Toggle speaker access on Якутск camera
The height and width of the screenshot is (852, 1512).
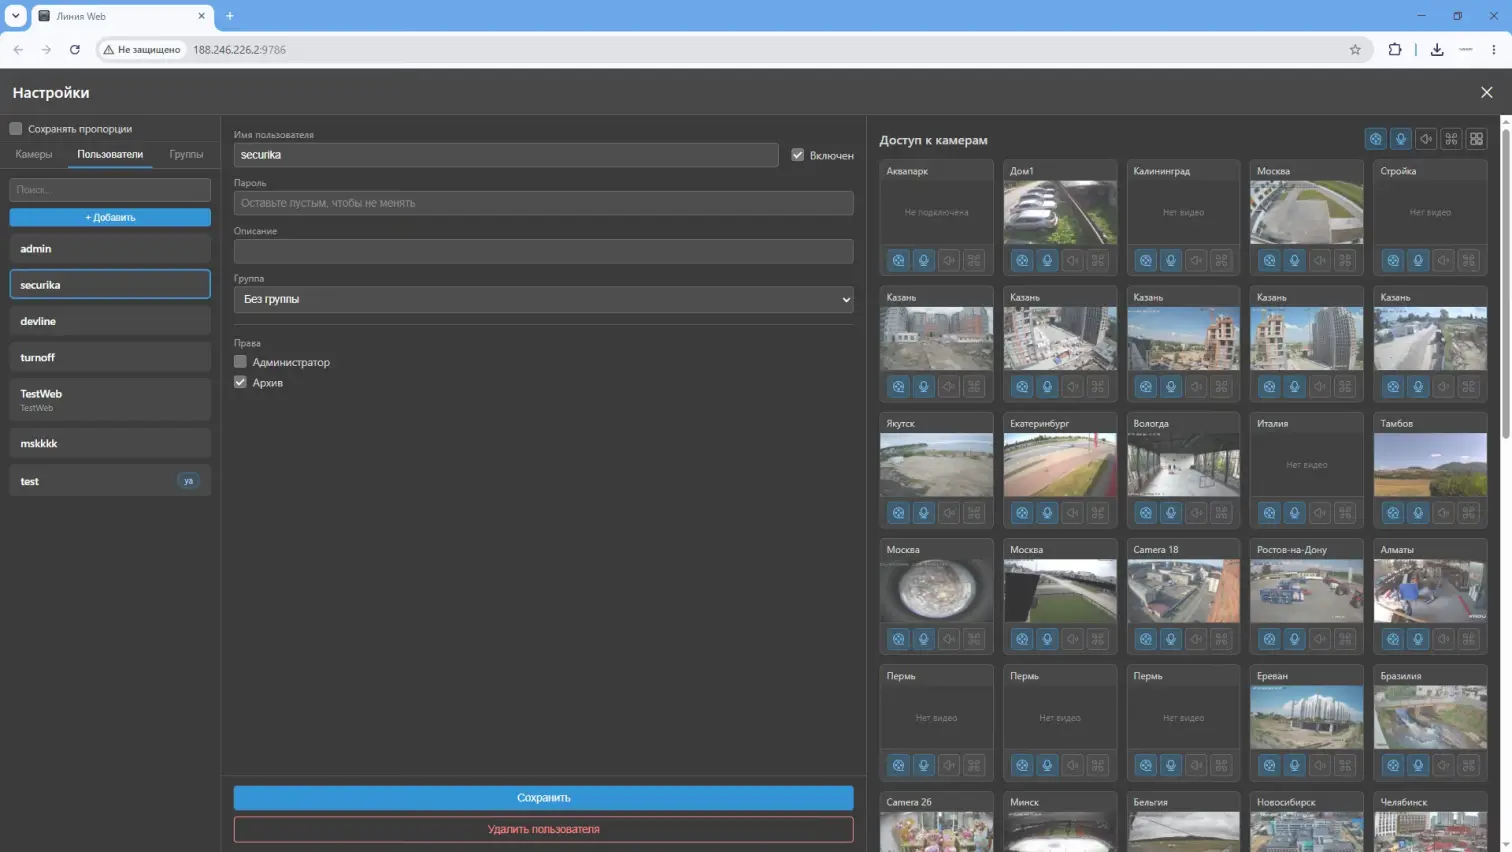point(949,513)
